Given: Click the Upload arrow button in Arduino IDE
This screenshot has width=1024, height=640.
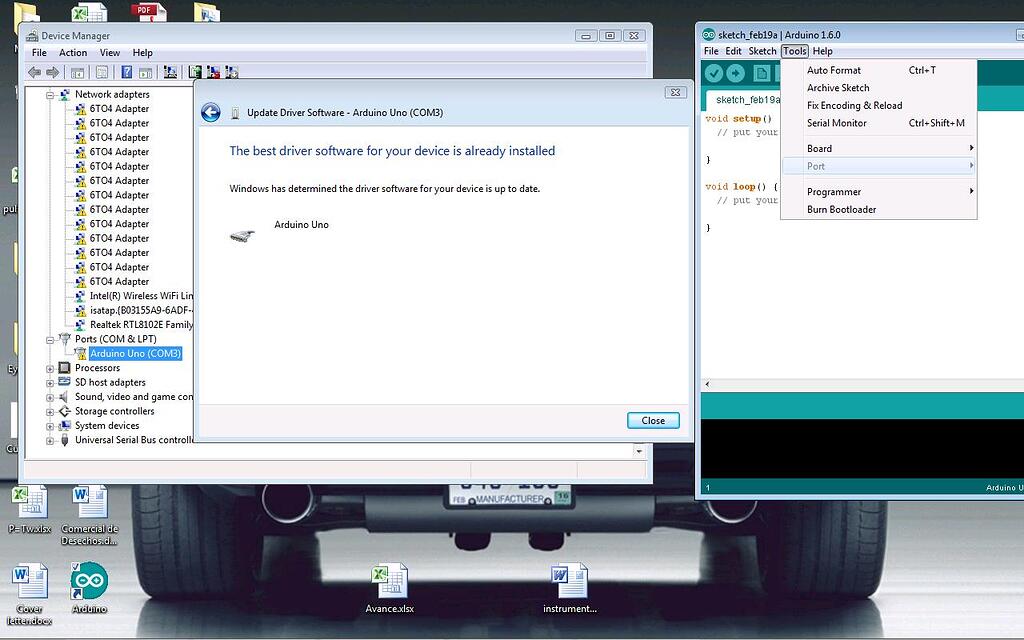Looking at the screenshot, I should (x=735, y=74).
